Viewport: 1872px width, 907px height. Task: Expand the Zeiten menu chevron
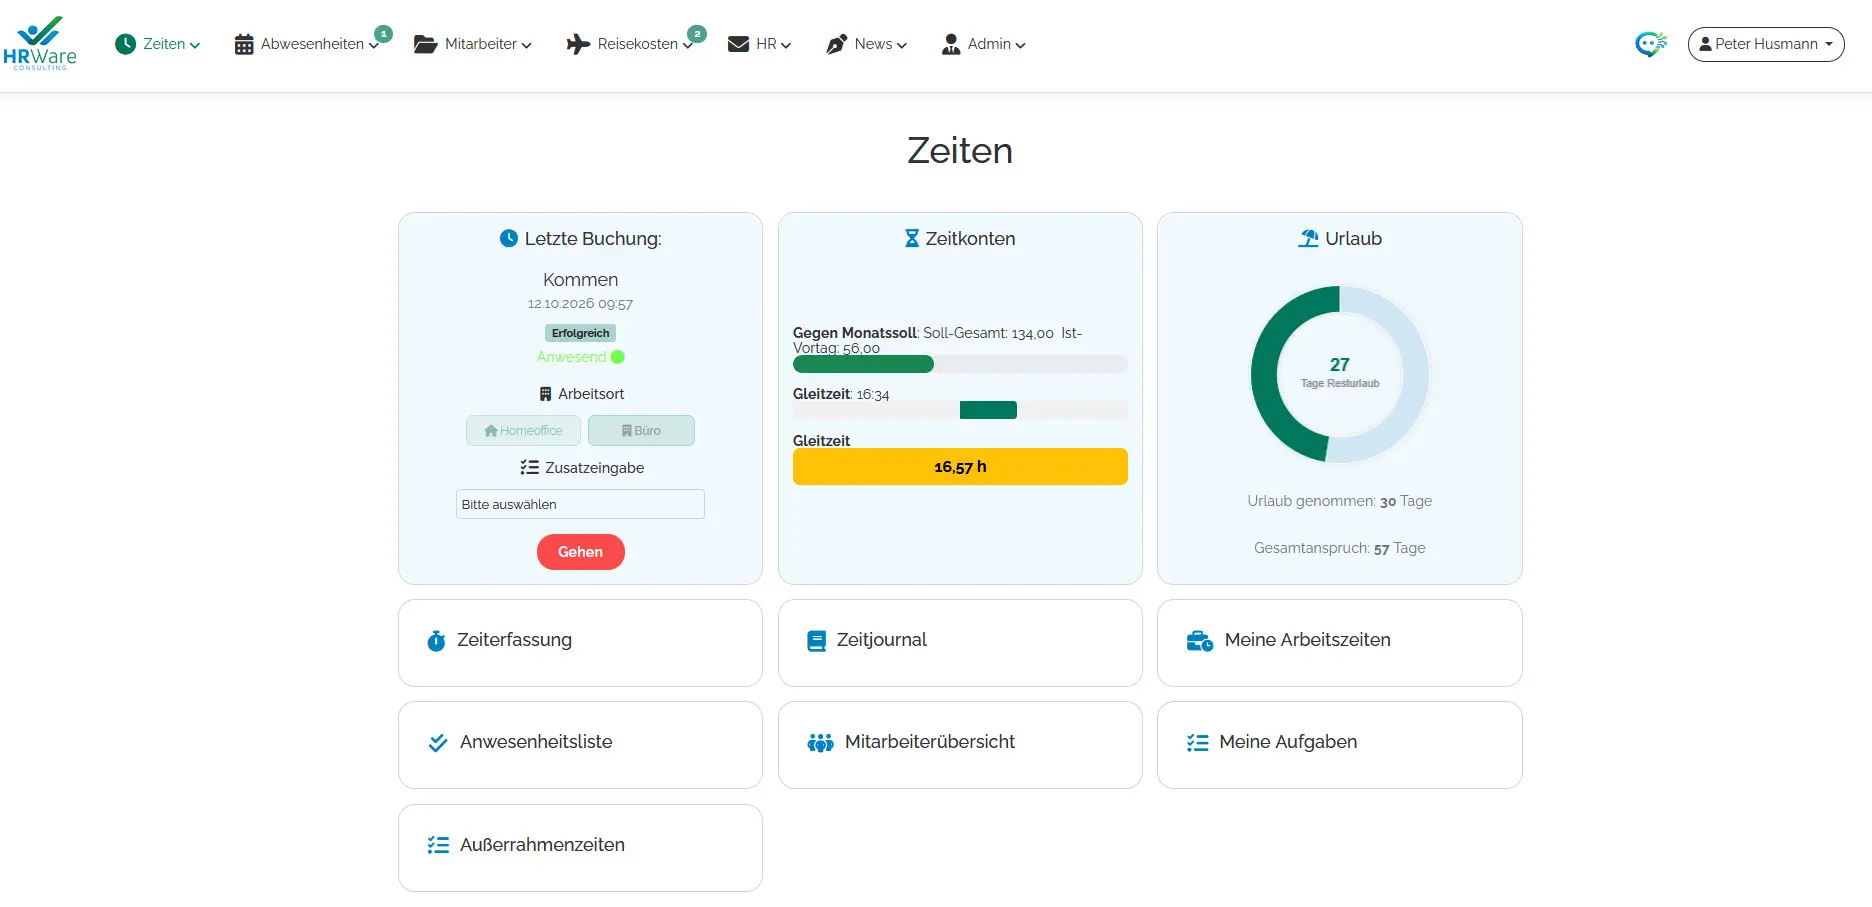195,45
